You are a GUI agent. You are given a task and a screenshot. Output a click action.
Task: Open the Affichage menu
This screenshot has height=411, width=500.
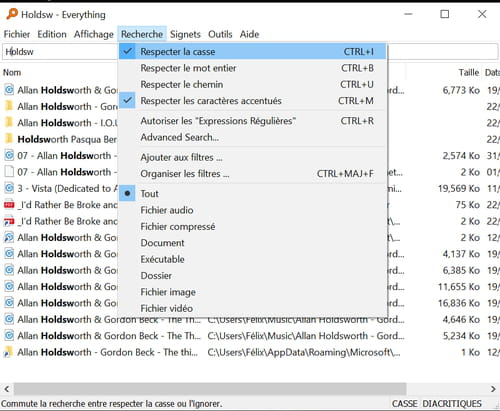click(94, 34)
